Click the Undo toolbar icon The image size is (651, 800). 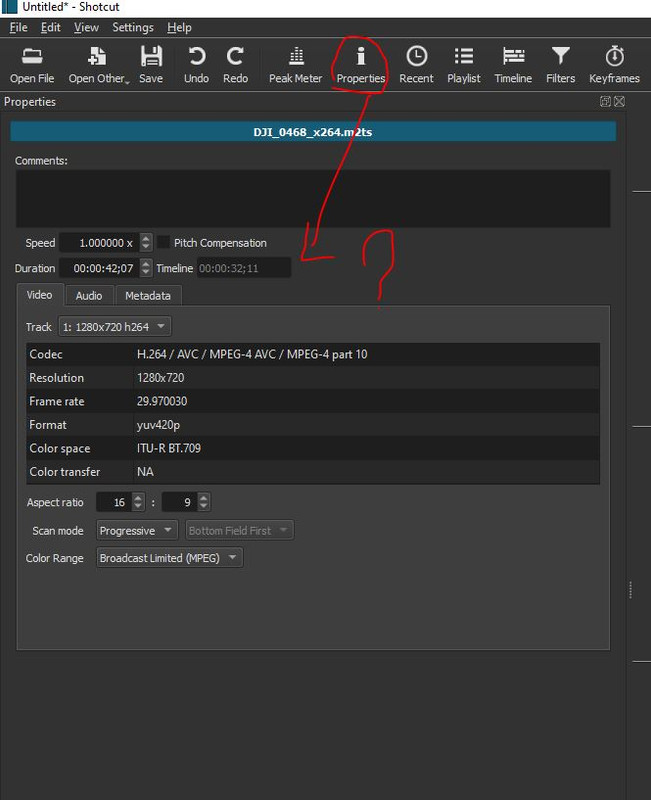tap(196, 65)
